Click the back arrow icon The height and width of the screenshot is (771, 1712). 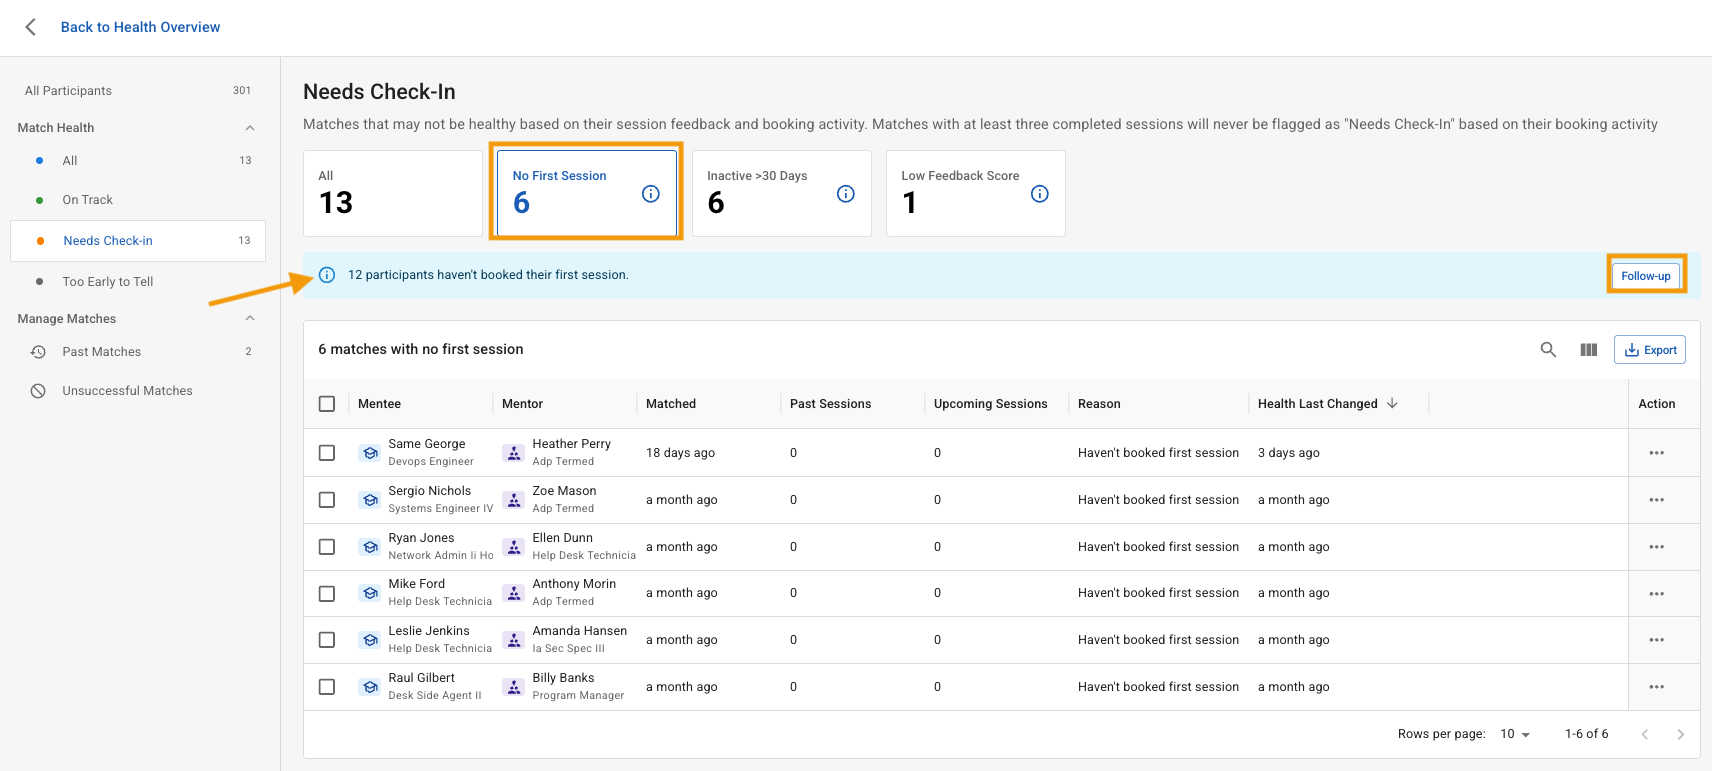coord(31,27)
